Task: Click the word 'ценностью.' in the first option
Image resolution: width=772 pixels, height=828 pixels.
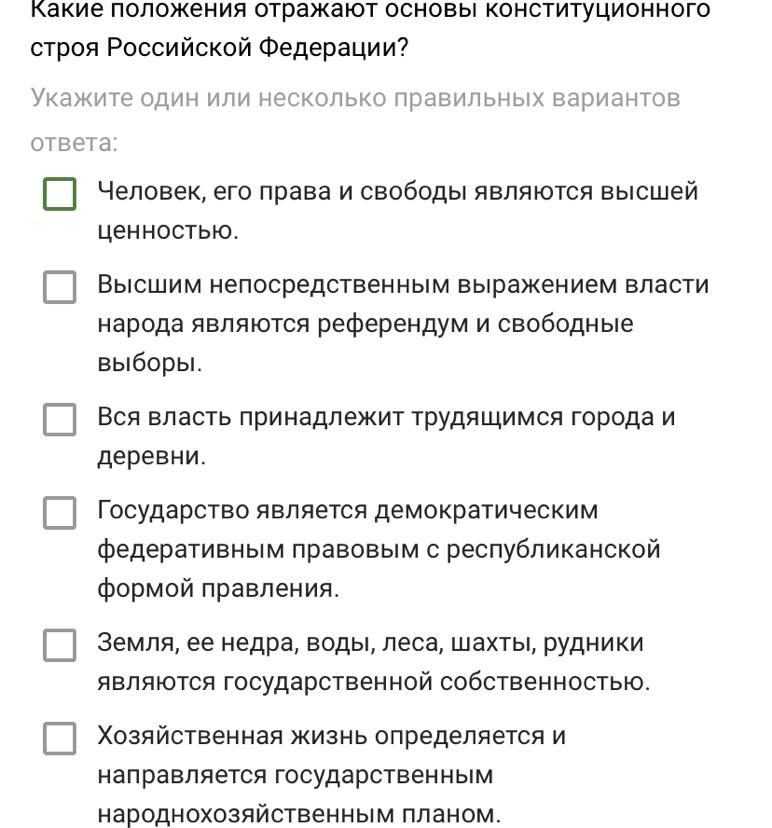Action: point(168,231)
